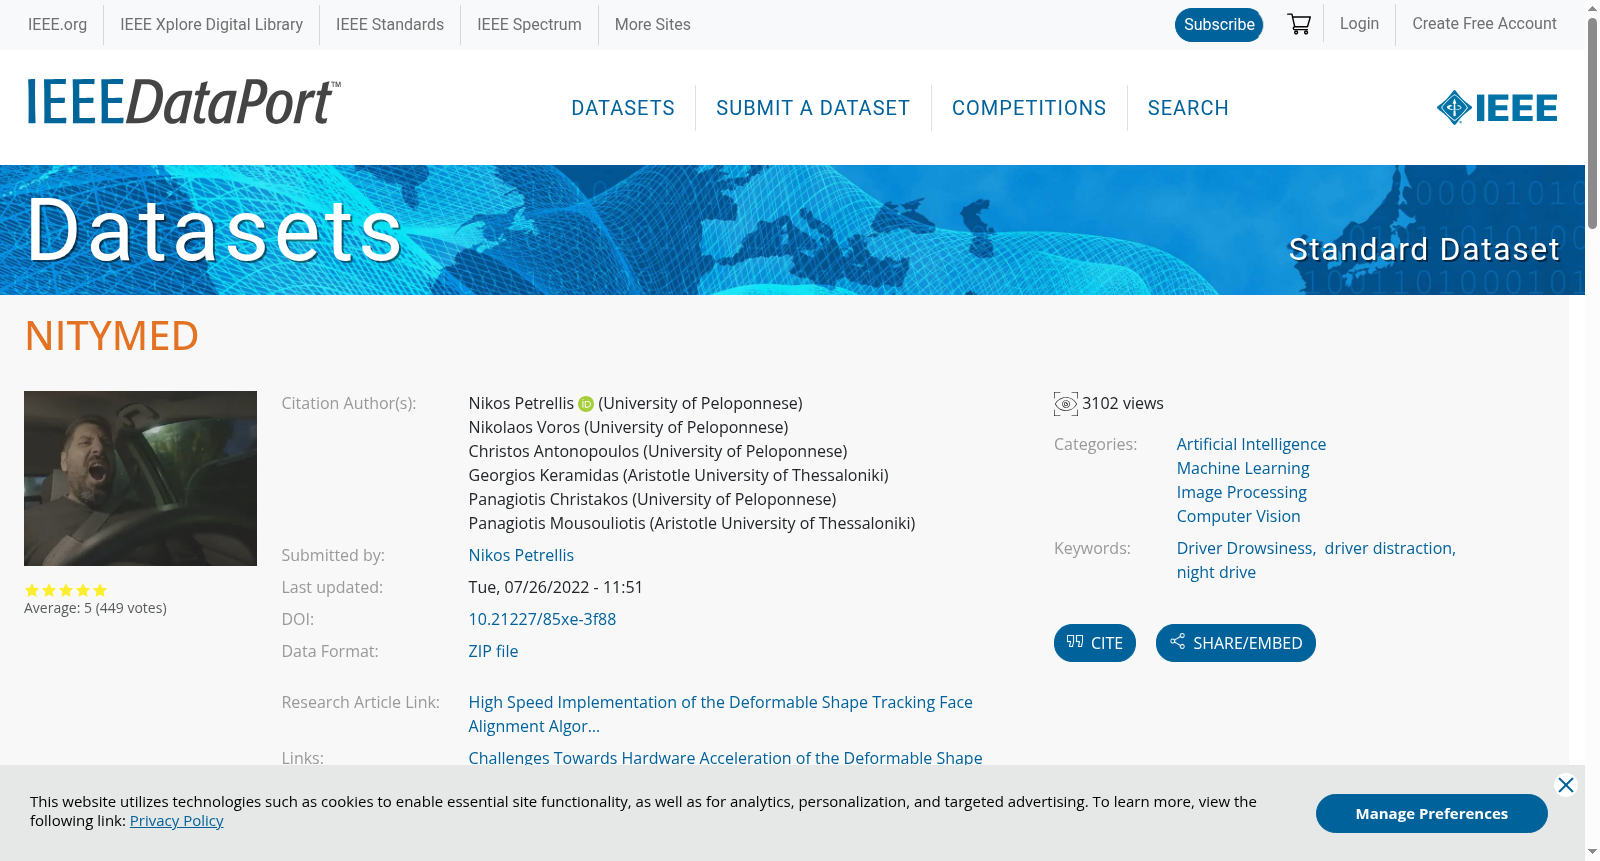The height and width of the screenshot is (861, 1600).
Task: Open High Speed Implementation research article link
Action: [x=720, y=714]
